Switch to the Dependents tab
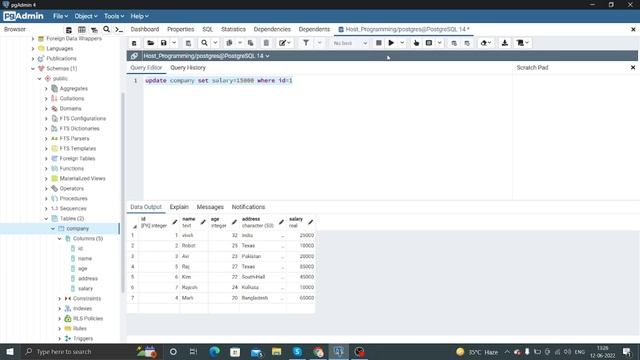The image size is (640, 360). click(314, 29)
